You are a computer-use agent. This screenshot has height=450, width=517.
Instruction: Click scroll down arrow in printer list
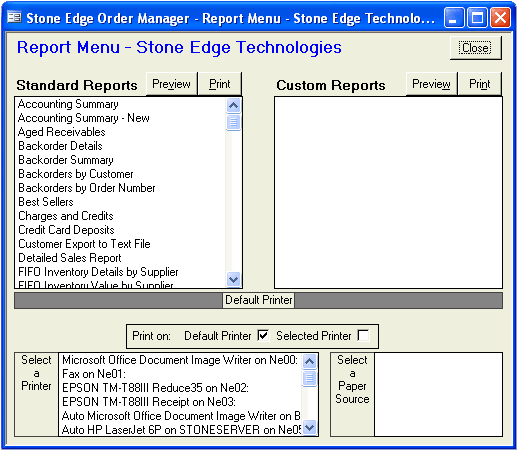coord(310,427)
